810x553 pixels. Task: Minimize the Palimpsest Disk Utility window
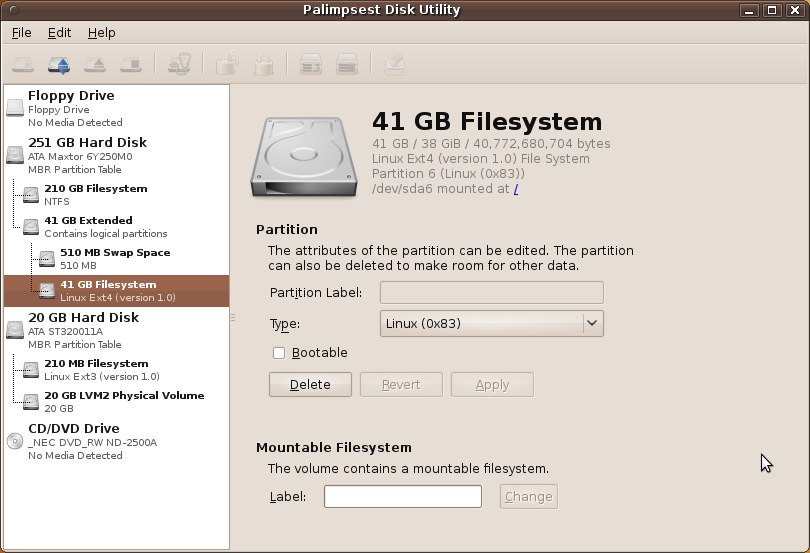749,10
